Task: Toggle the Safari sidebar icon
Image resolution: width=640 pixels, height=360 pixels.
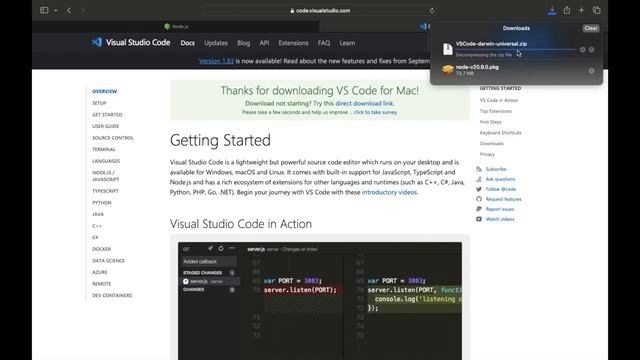Action: click(44, 10)
